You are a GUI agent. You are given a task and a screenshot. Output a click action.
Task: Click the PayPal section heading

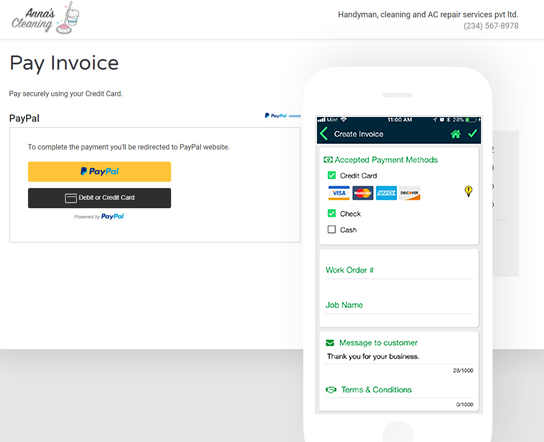[x=24, y=118]
